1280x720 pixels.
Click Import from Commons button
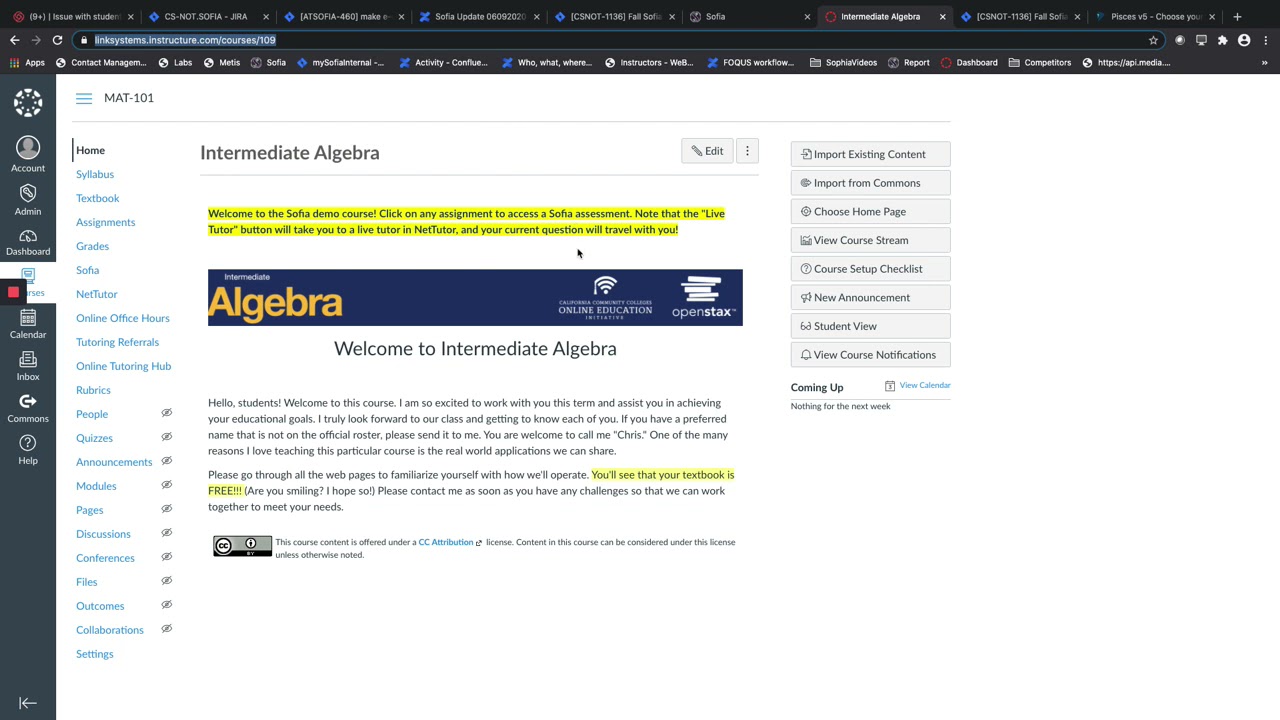coord(870,183)
